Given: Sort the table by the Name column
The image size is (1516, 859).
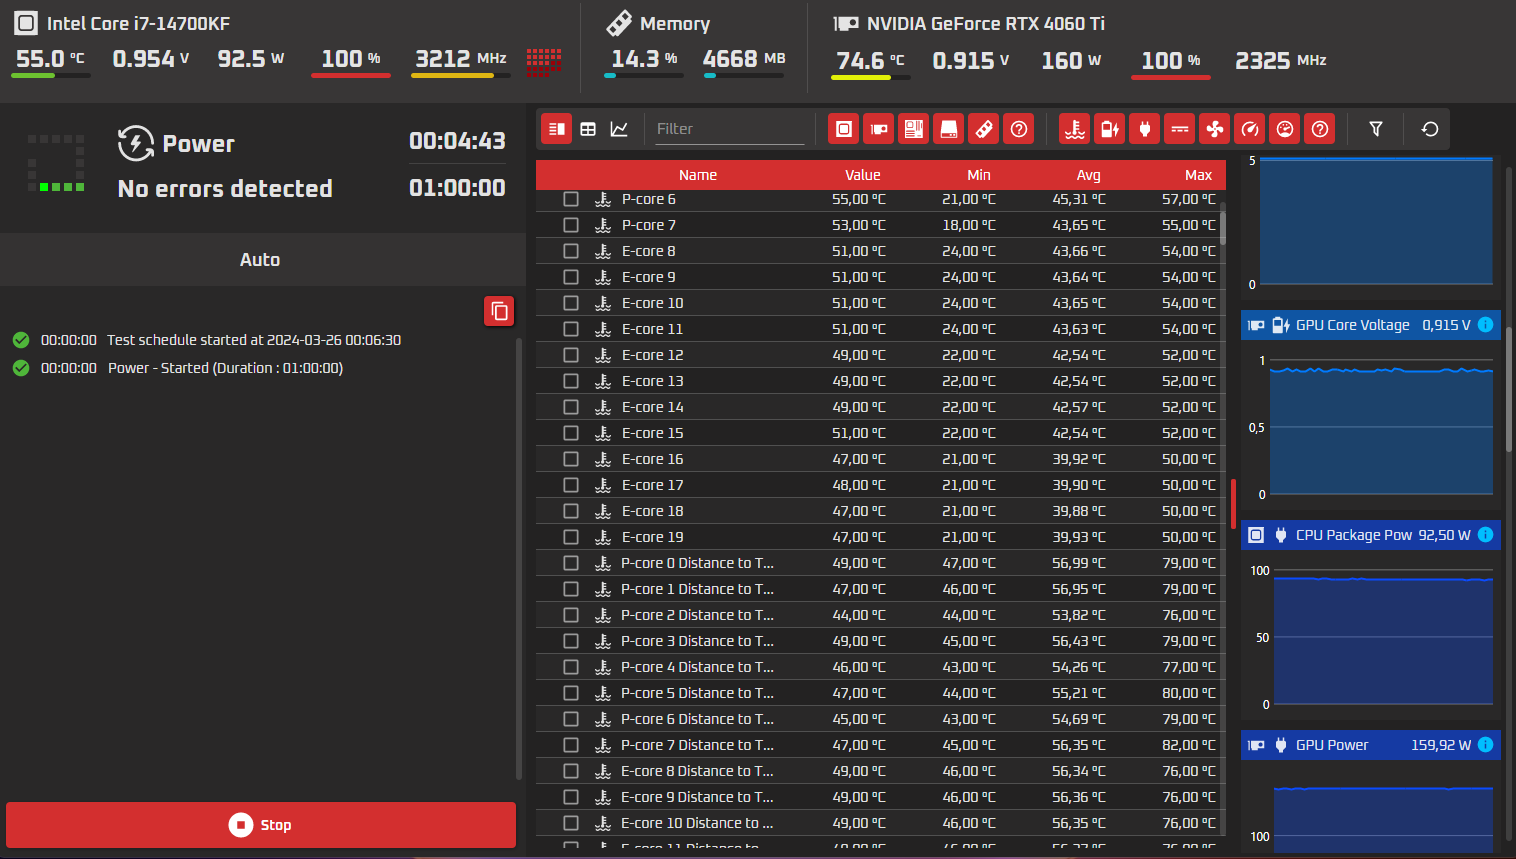Looking at the screenshot, I should click(698, 175).
